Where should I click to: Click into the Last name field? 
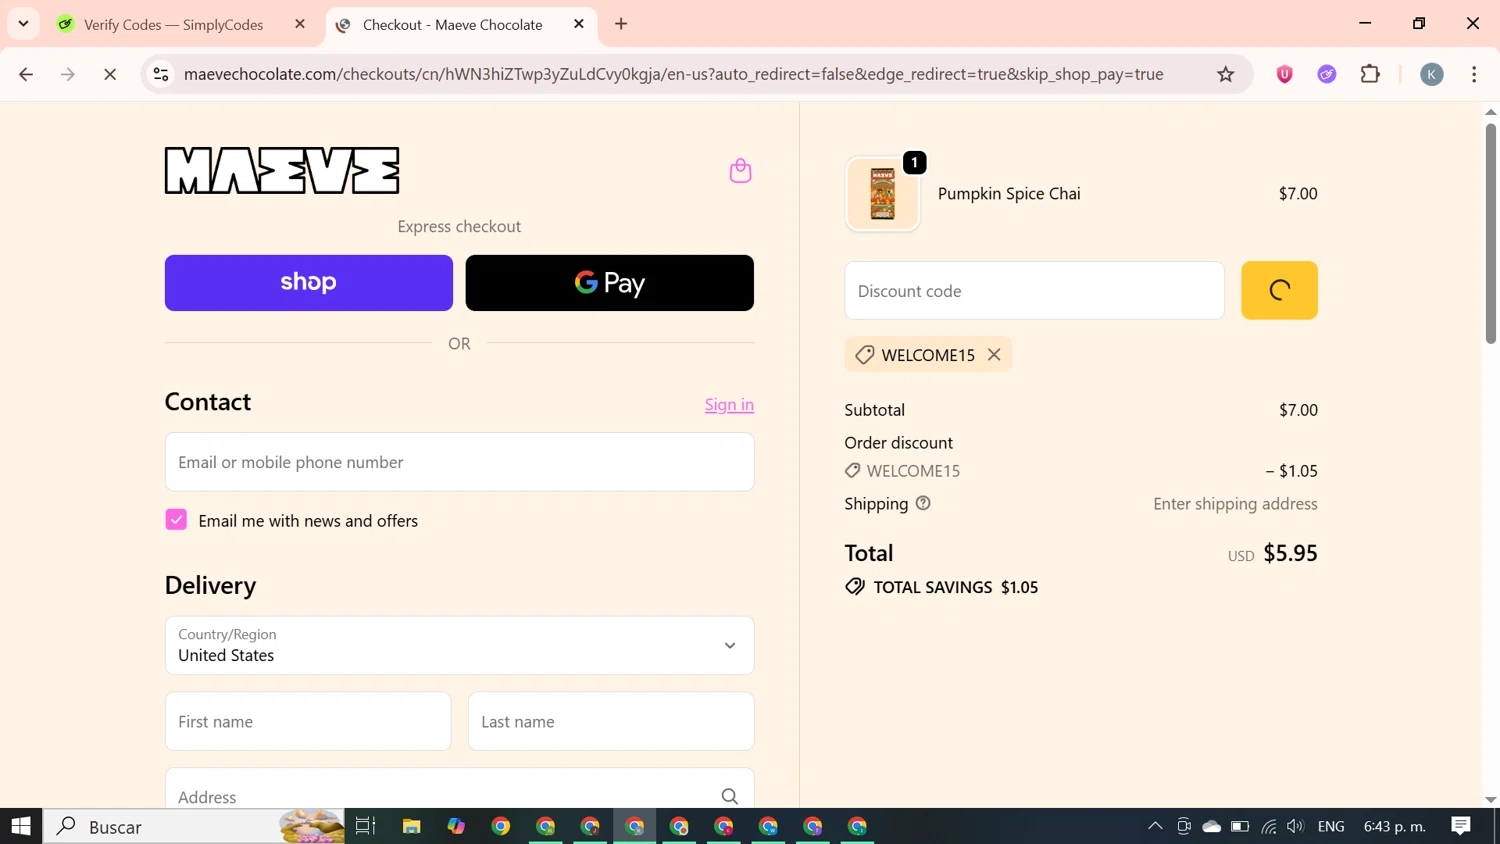coord(611,721)
